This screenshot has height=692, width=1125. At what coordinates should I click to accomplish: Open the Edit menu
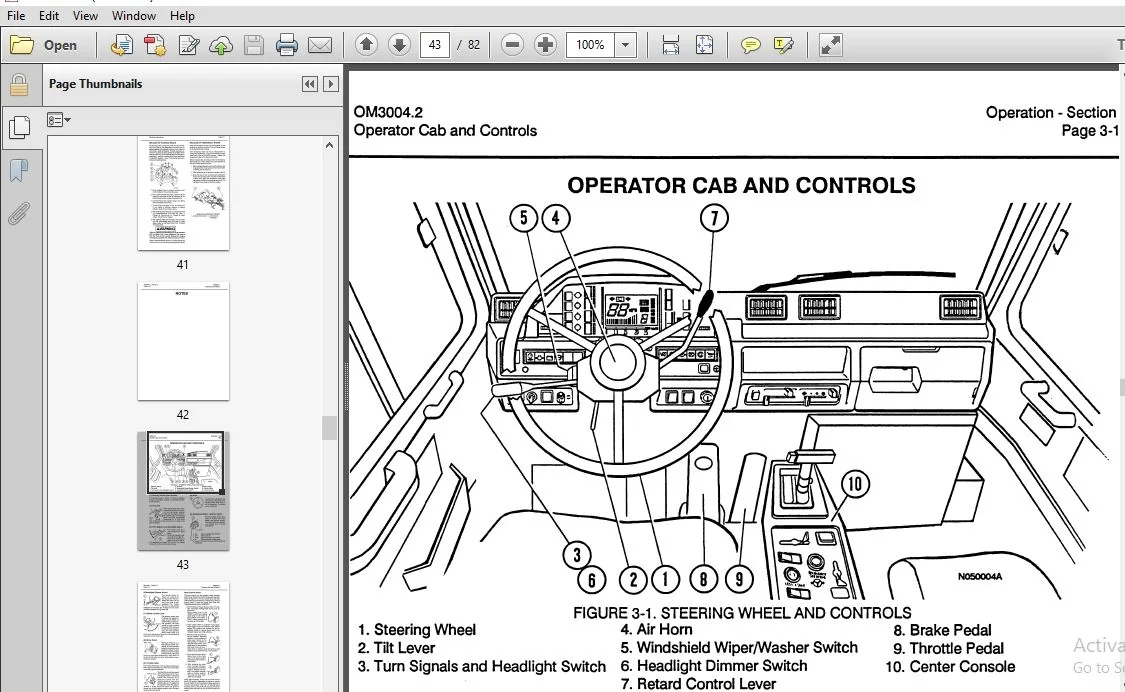49,15
